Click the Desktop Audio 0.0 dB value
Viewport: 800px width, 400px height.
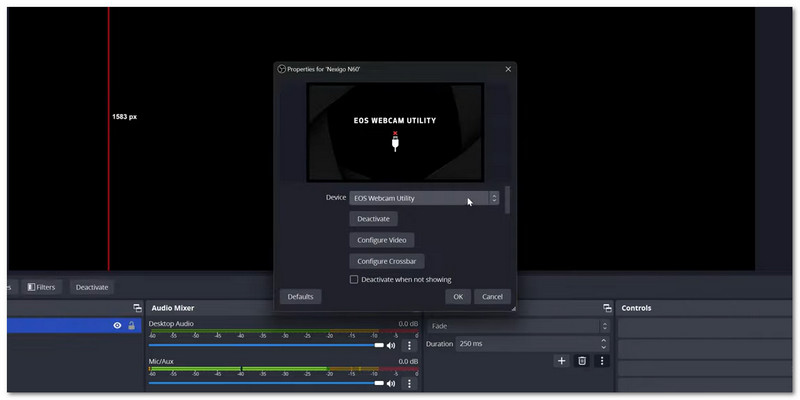[408, 324]
